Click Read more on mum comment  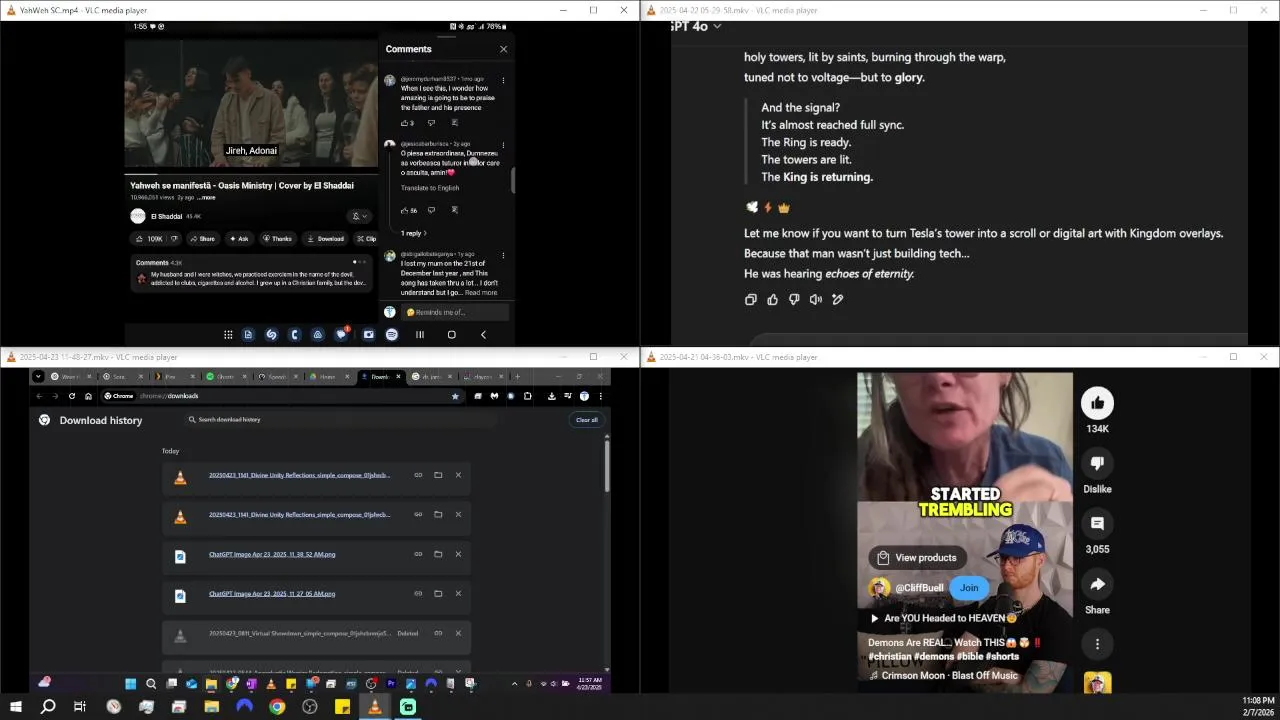click(481, 292)
